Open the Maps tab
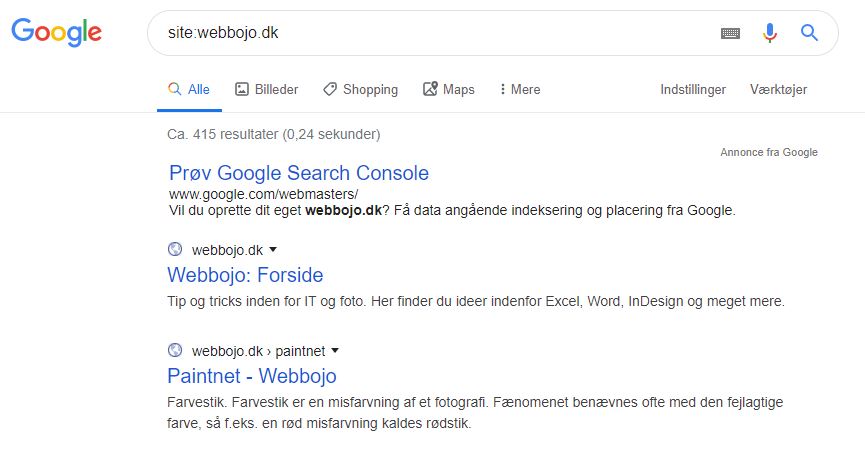The width and height of the screenshot is (865, 449). 448,89
